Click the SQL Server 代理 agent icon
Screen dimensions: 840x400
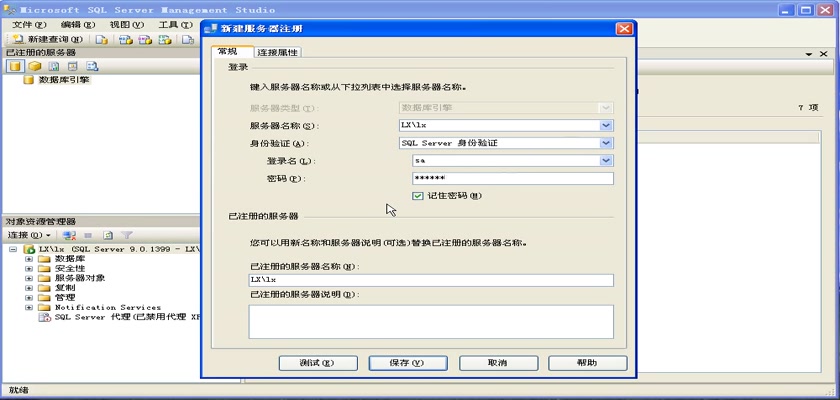(x=44, y=318)
